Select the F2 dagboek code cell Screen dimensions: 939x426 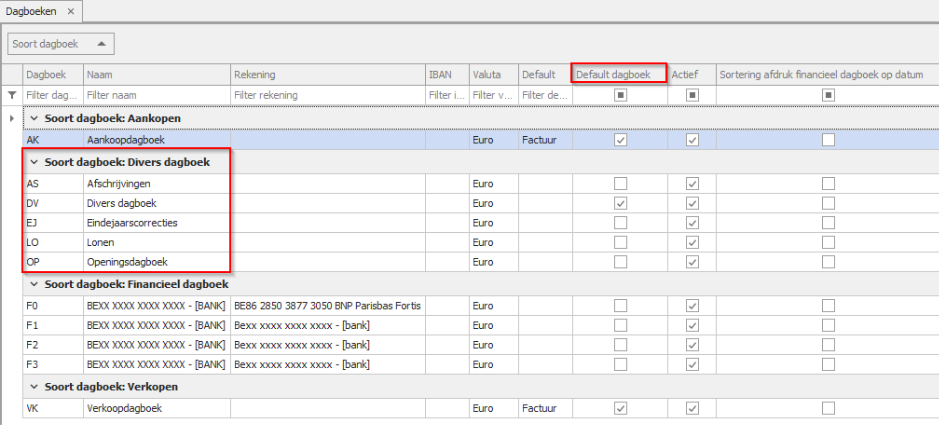(53, 345)
